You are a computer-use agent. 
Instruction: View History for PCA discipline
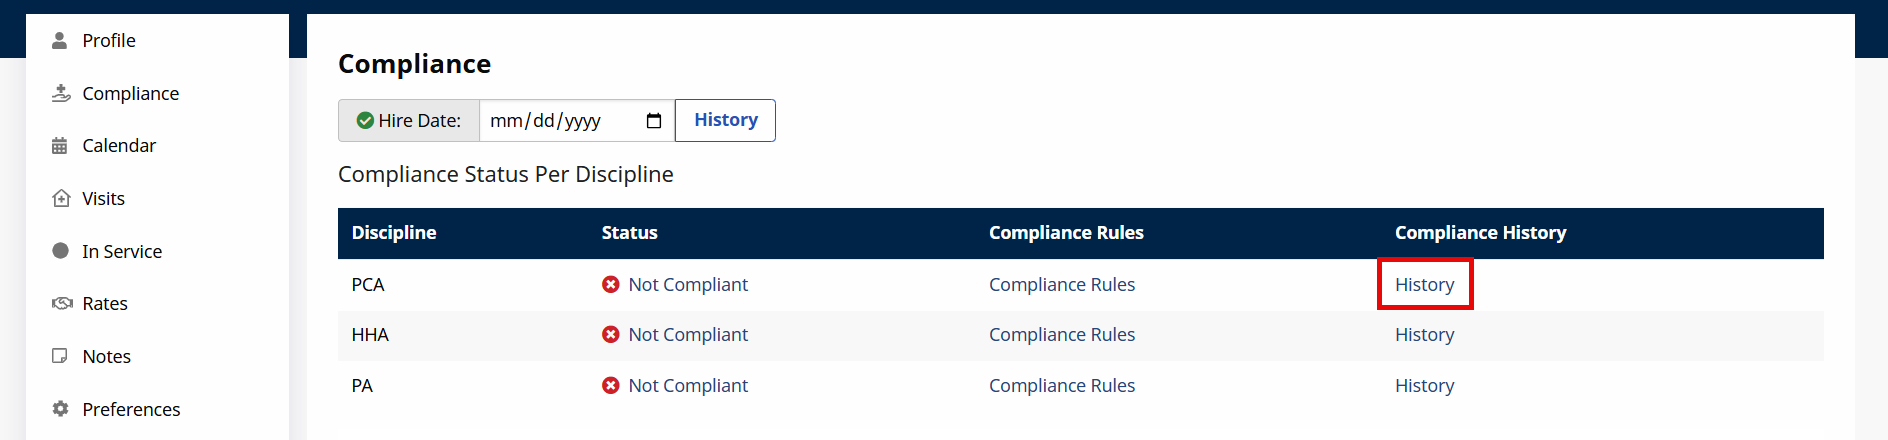pos(1424,285)
